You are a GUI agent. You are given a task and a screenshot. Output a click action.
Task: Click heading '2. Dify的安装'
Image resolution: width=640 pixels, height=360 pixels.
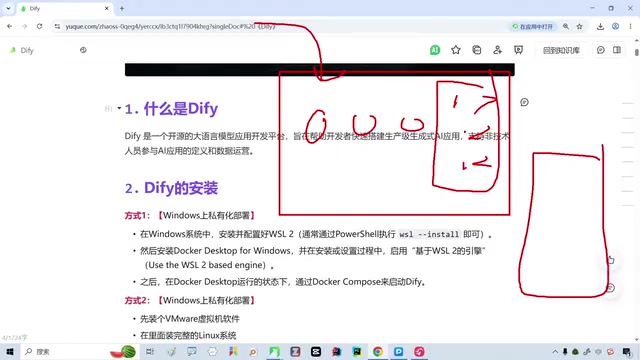pyautogui.click(x=171, y=188)
